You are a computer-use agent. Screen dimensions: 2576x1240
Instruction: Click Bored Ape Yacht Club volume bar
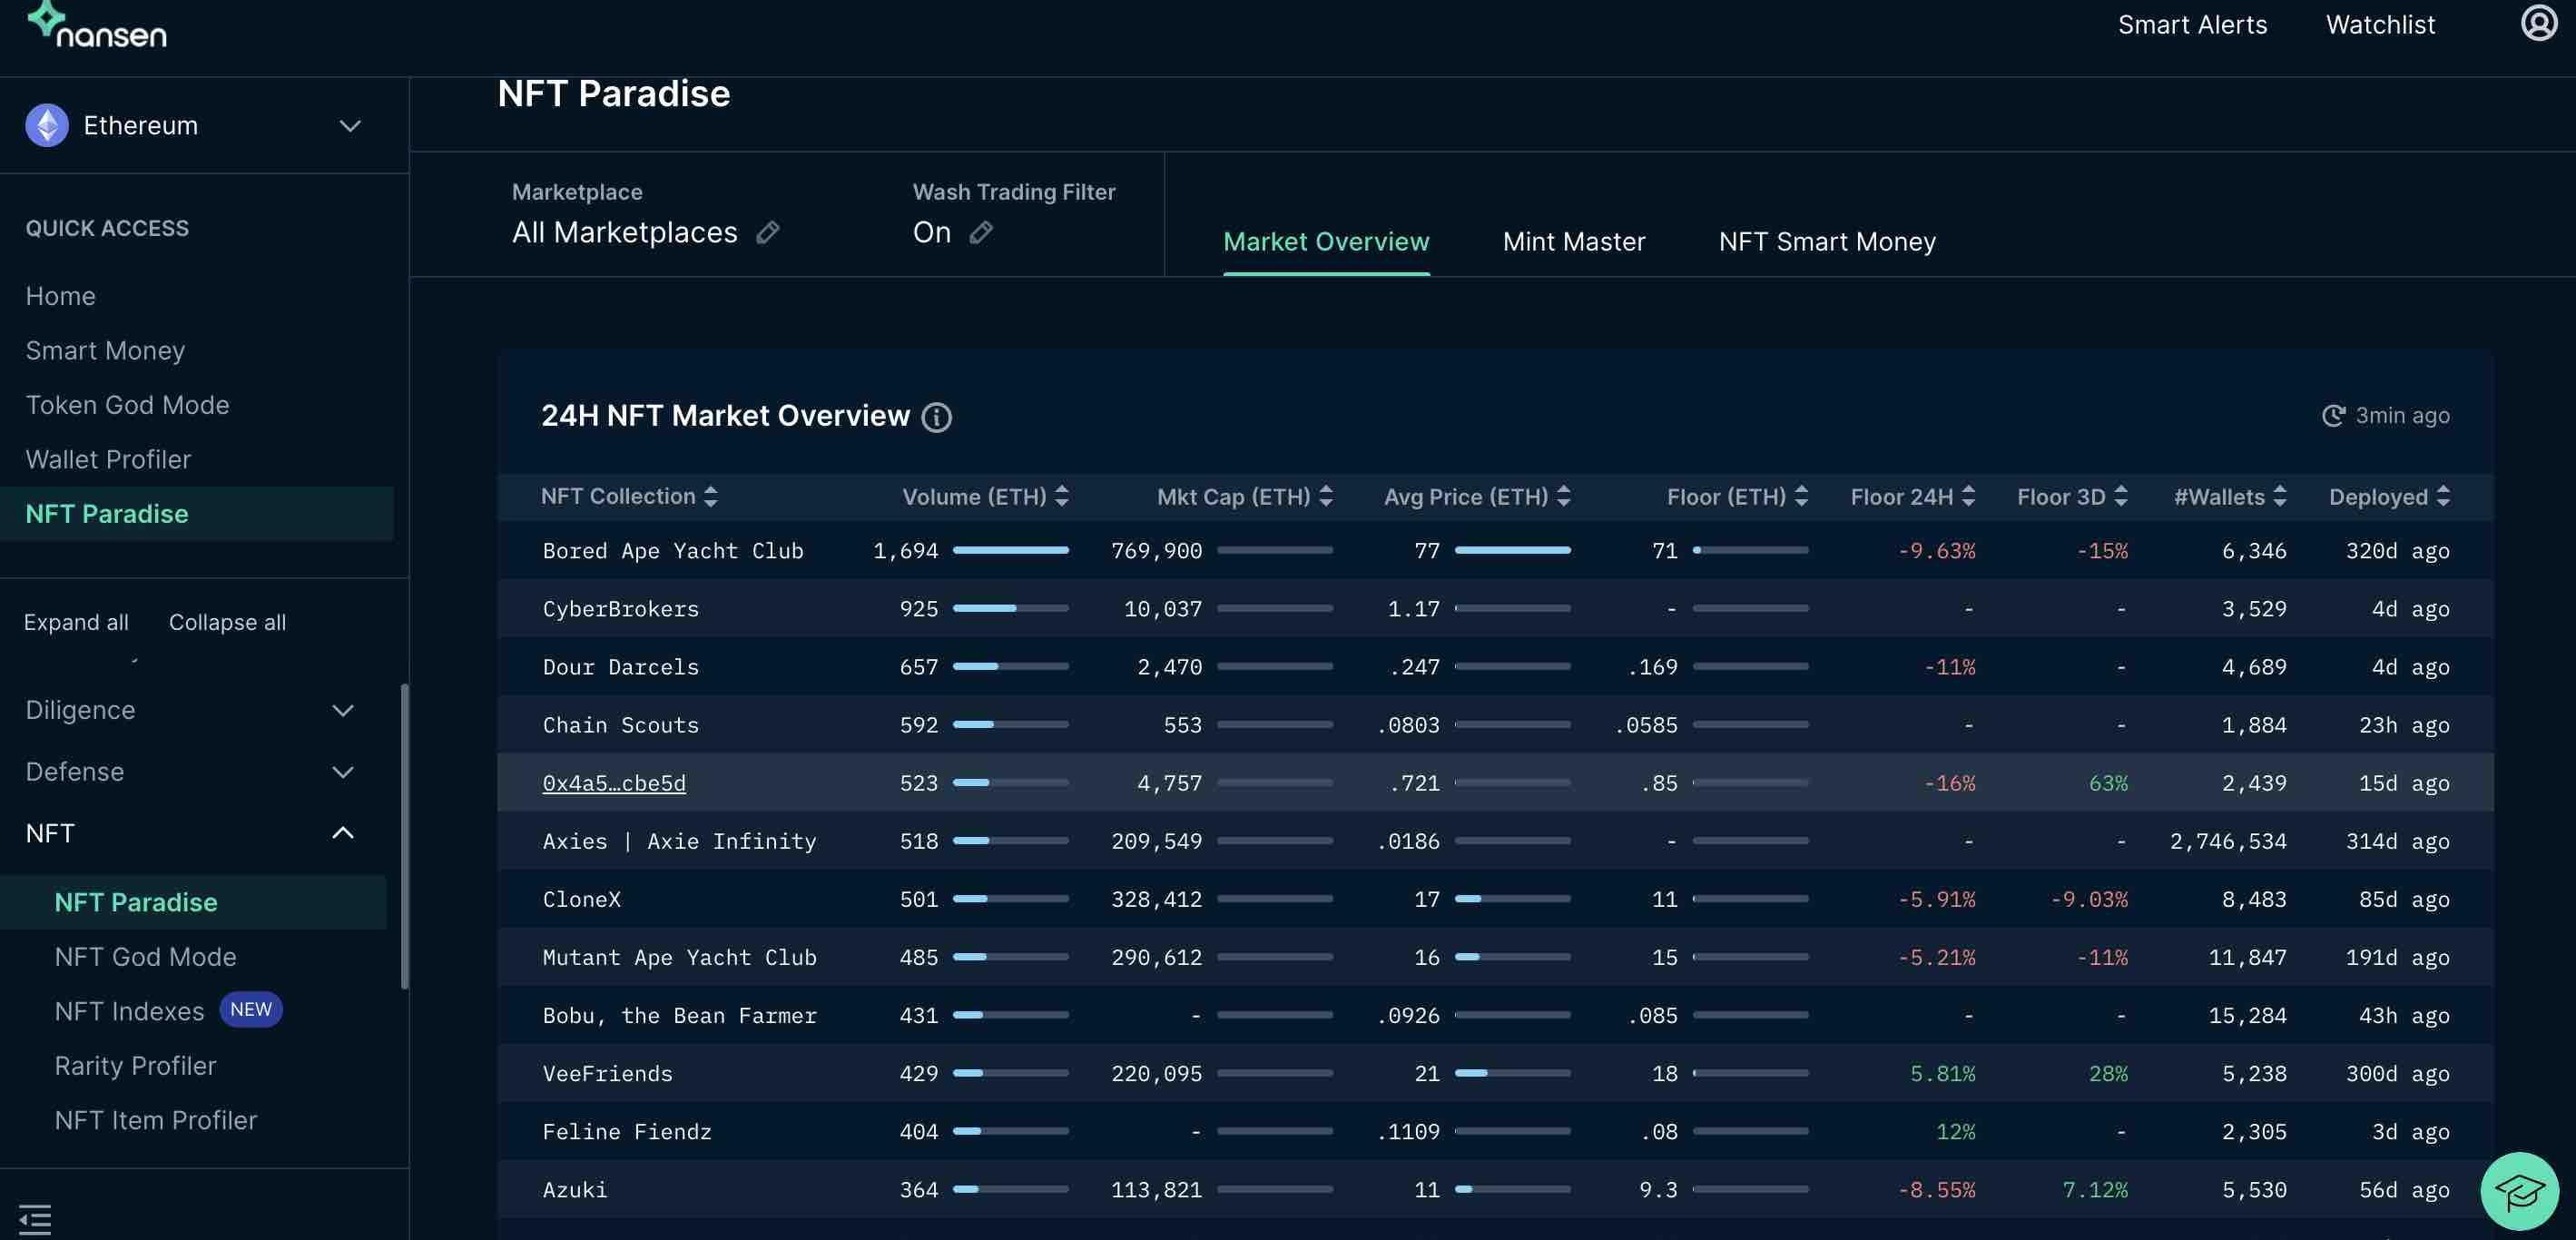1010,550
